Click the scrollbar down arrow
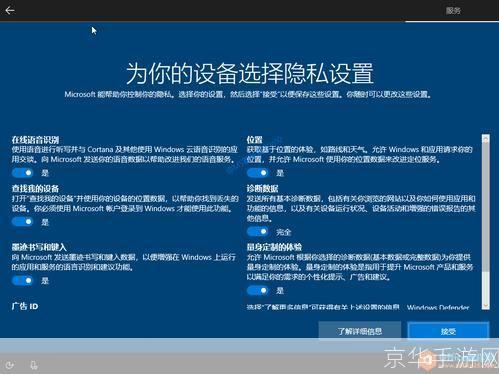This screenshot has width=499, height=374. pyautogui.click(x=486, y=305)
